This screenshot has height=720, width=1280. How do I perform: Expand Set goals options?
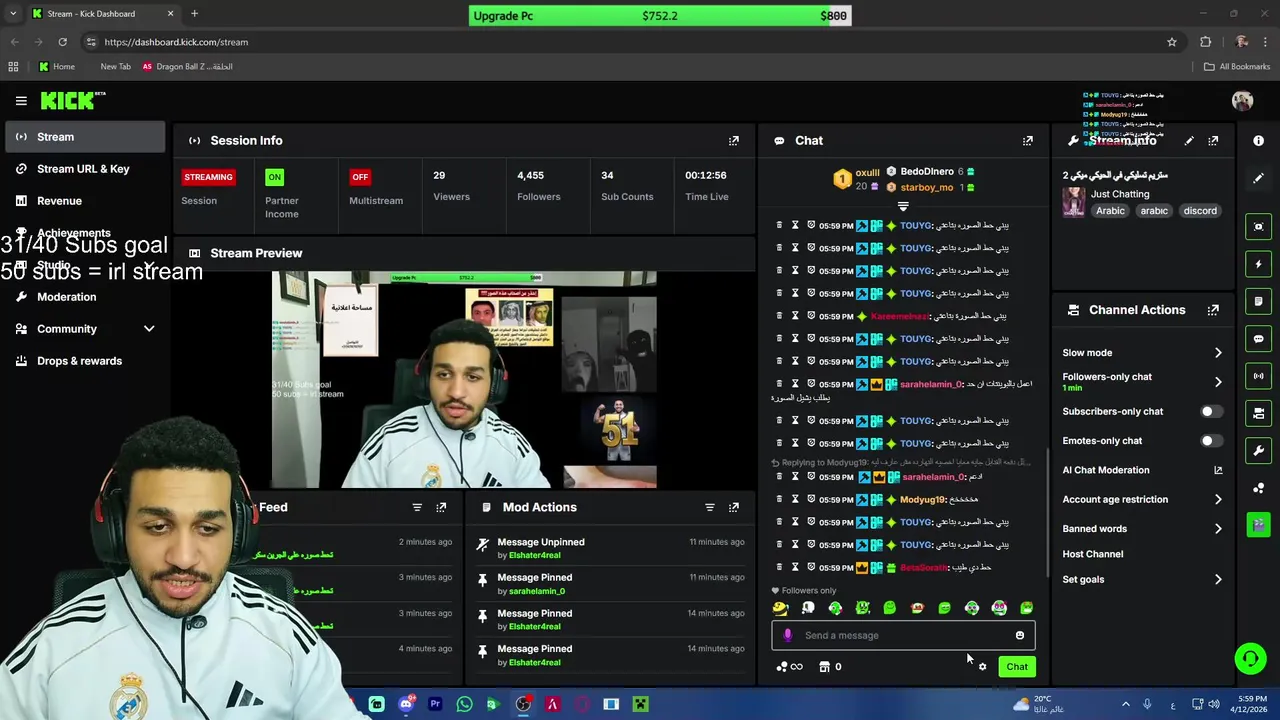point(1218,580)
